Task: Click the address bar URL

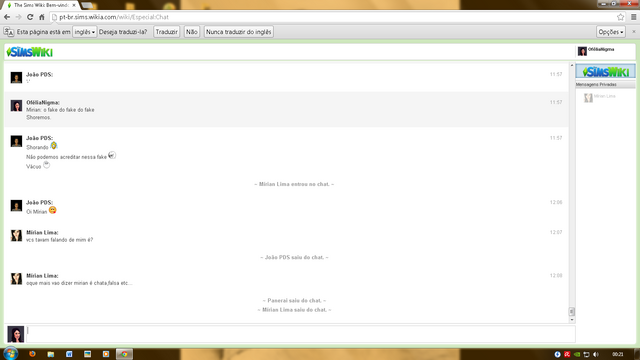Action: tap(114, 17)
